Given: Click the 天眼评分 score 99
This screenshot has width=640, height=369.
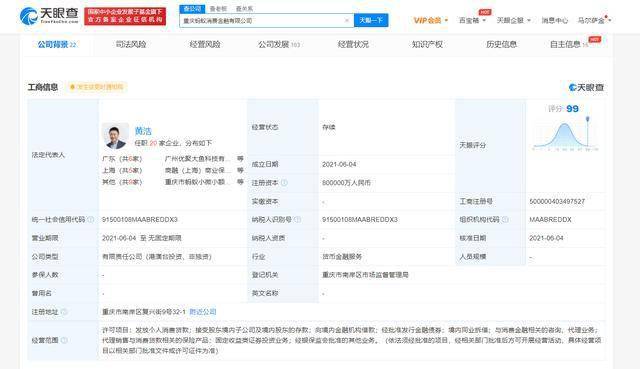Looking at the screenshot, I should 572,109.
